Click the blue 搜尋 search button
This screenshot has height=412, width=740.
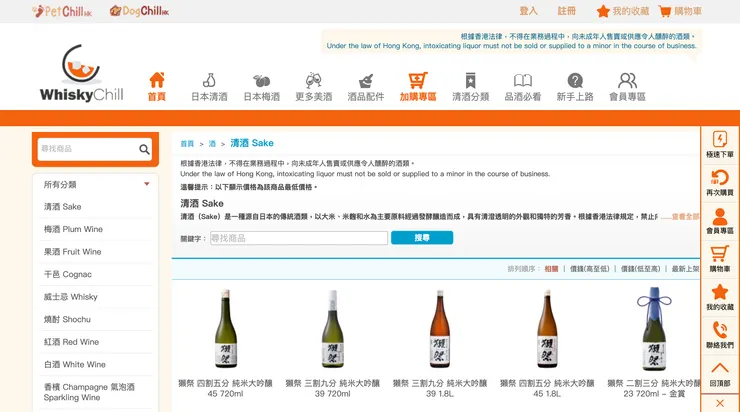point(422,238)
